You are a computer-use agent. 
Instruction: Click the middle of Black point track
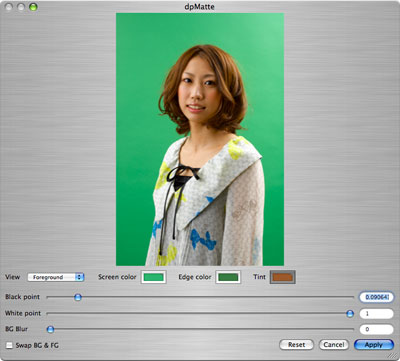pyautogui.click(x=200, y=297)
